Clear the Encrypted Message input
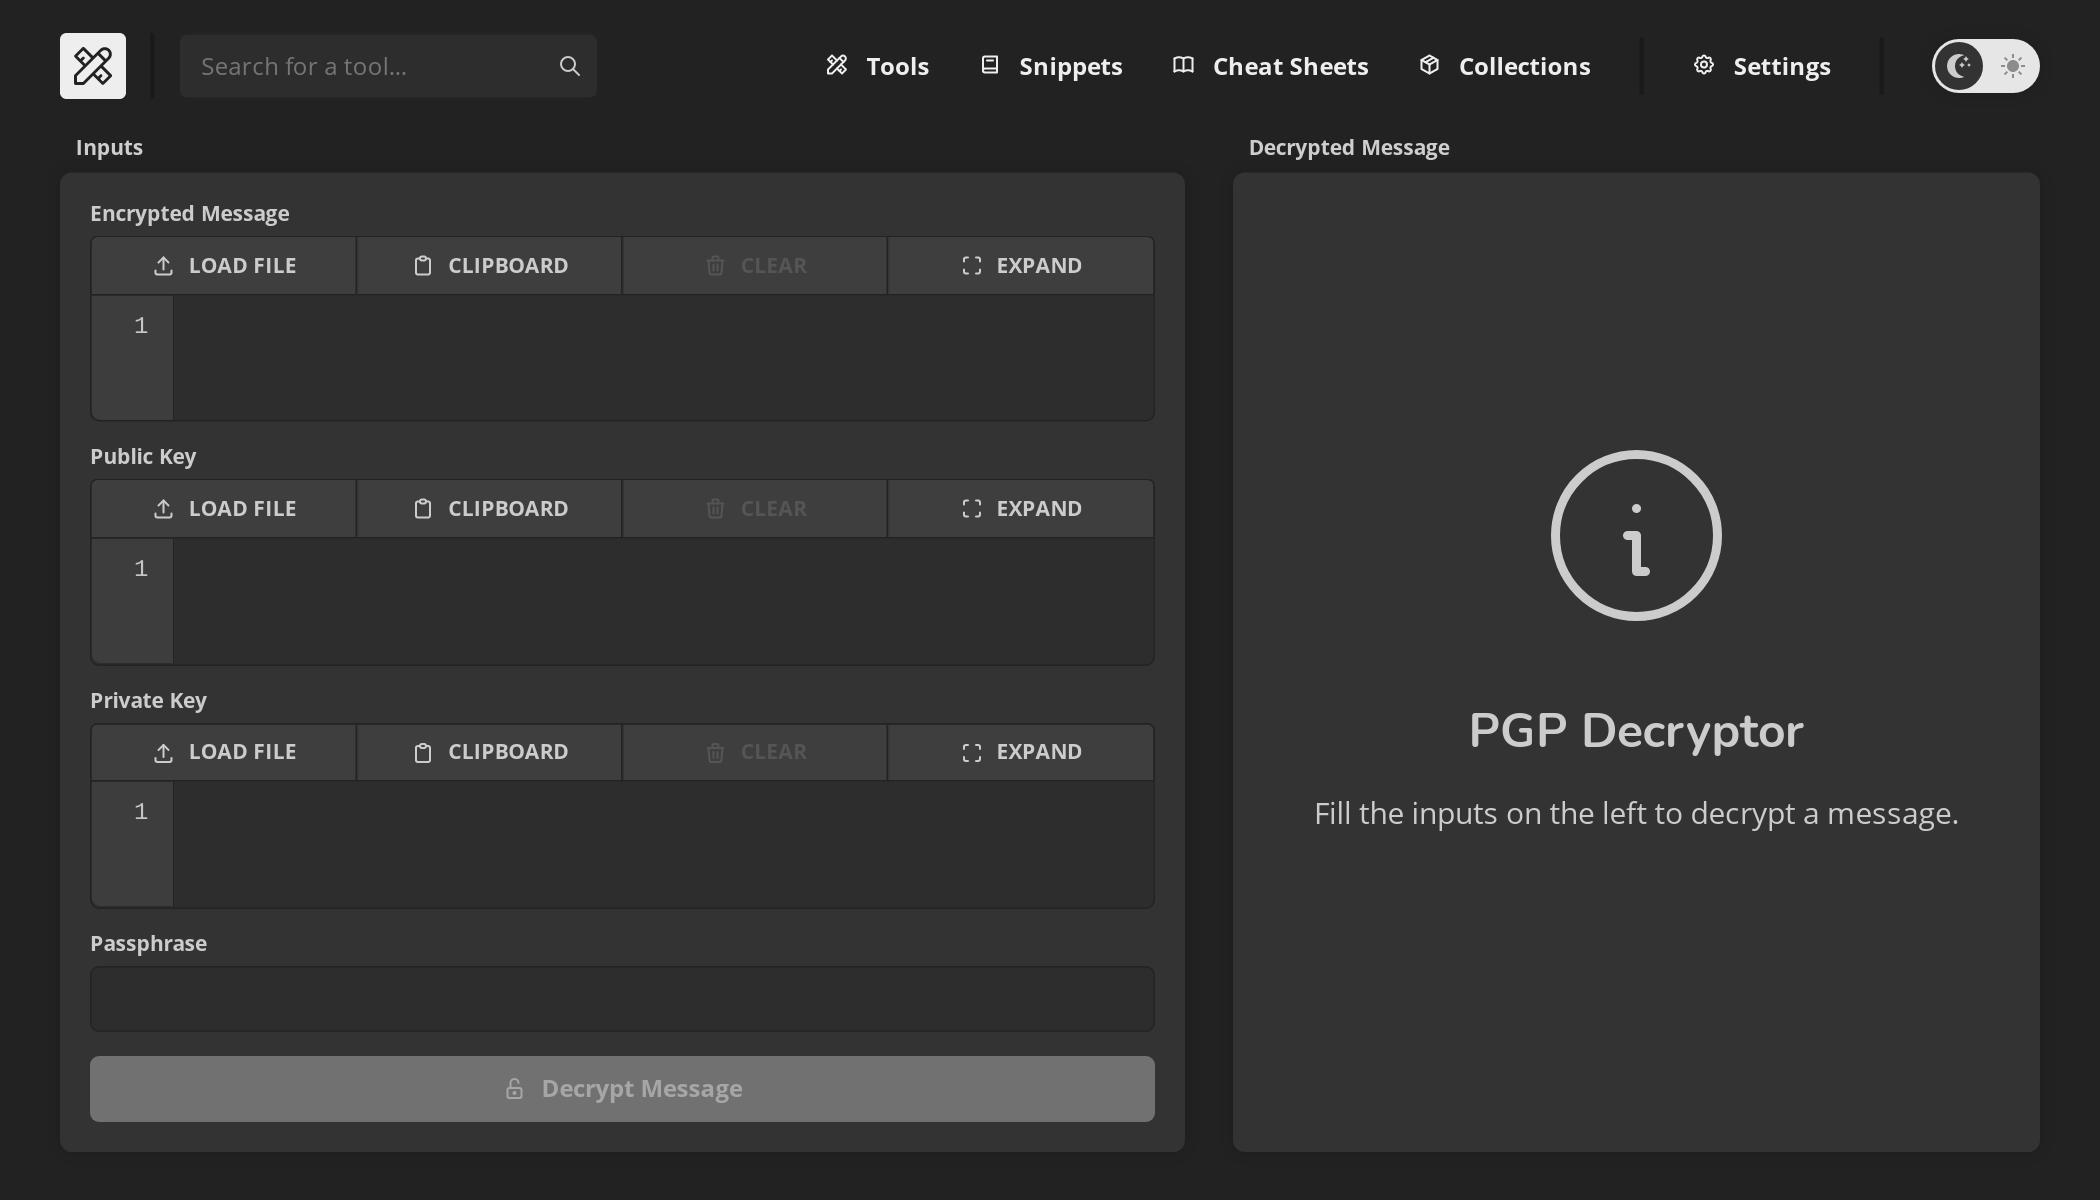 [755, 266]
